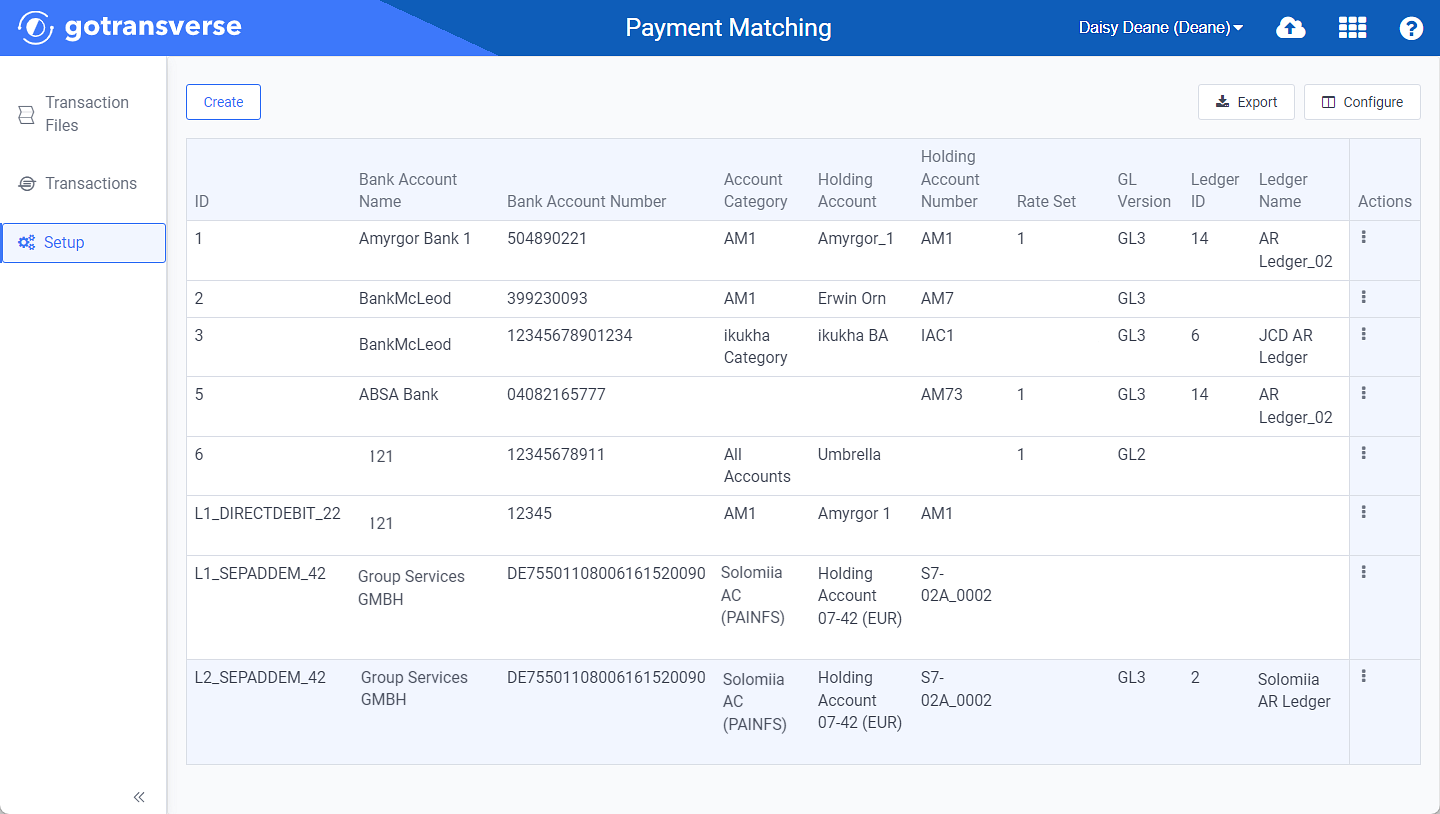Click Holding Account Number column header
Image resolution: width=1440 pixels, height=814 pixels.
point(950,179)
